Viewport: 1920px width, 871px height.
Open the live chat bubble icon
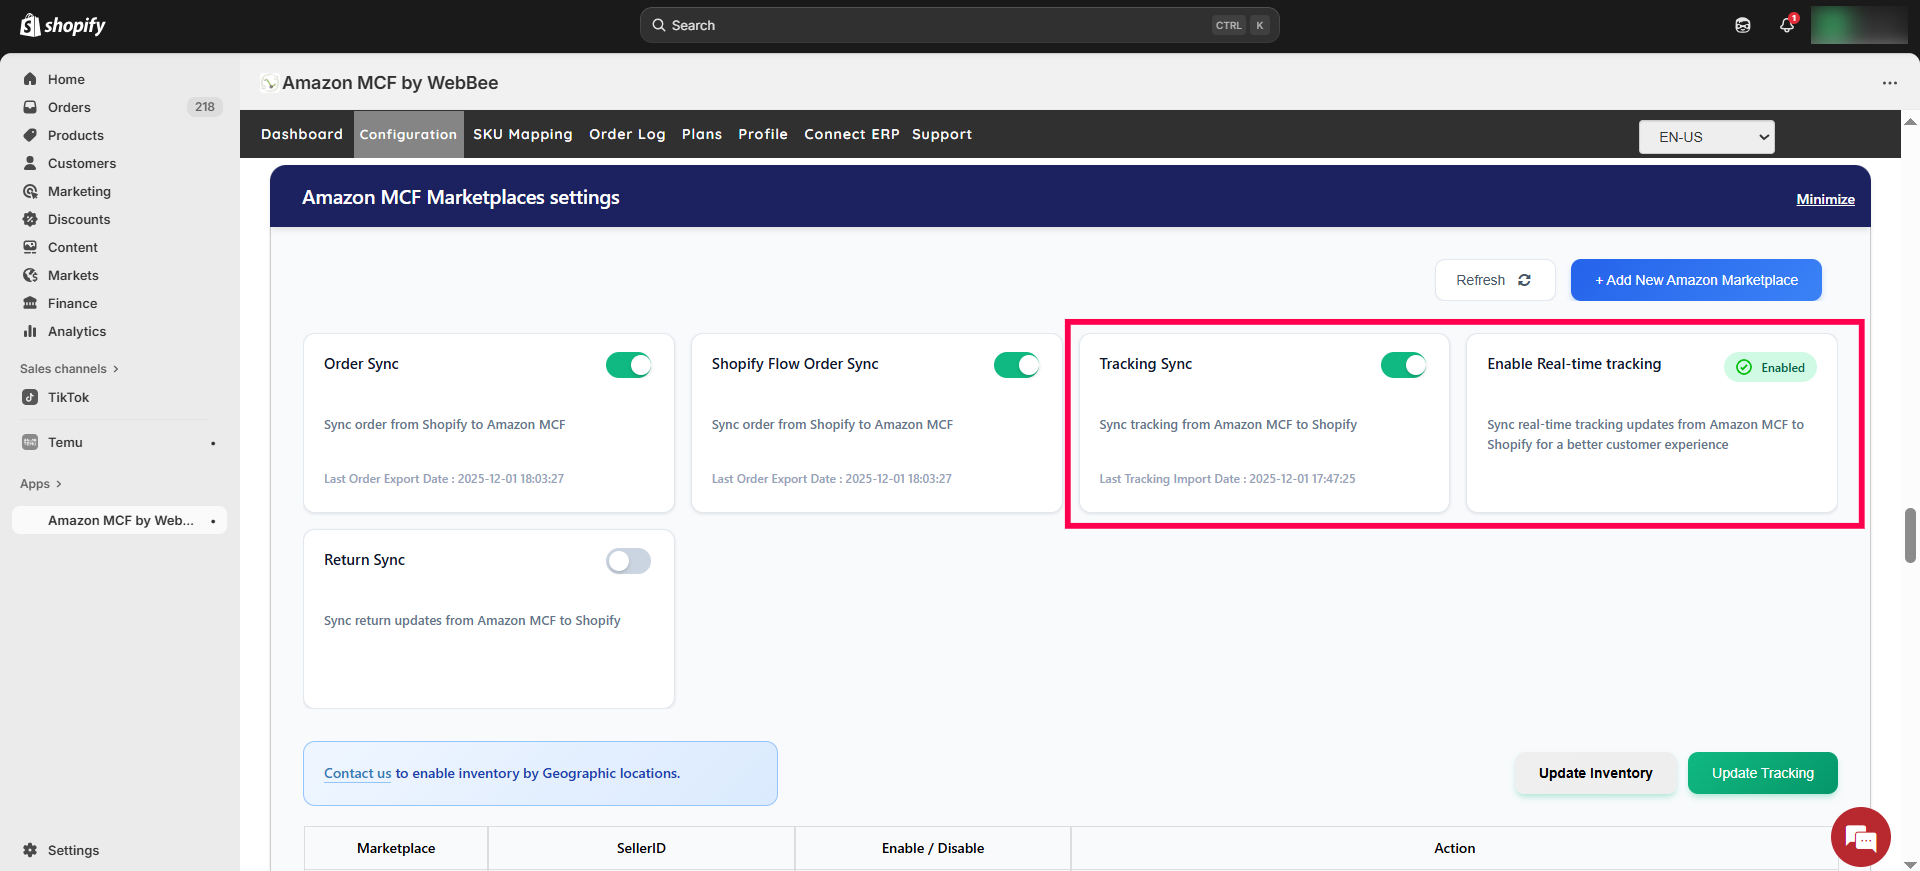(x=1860, y=837)
